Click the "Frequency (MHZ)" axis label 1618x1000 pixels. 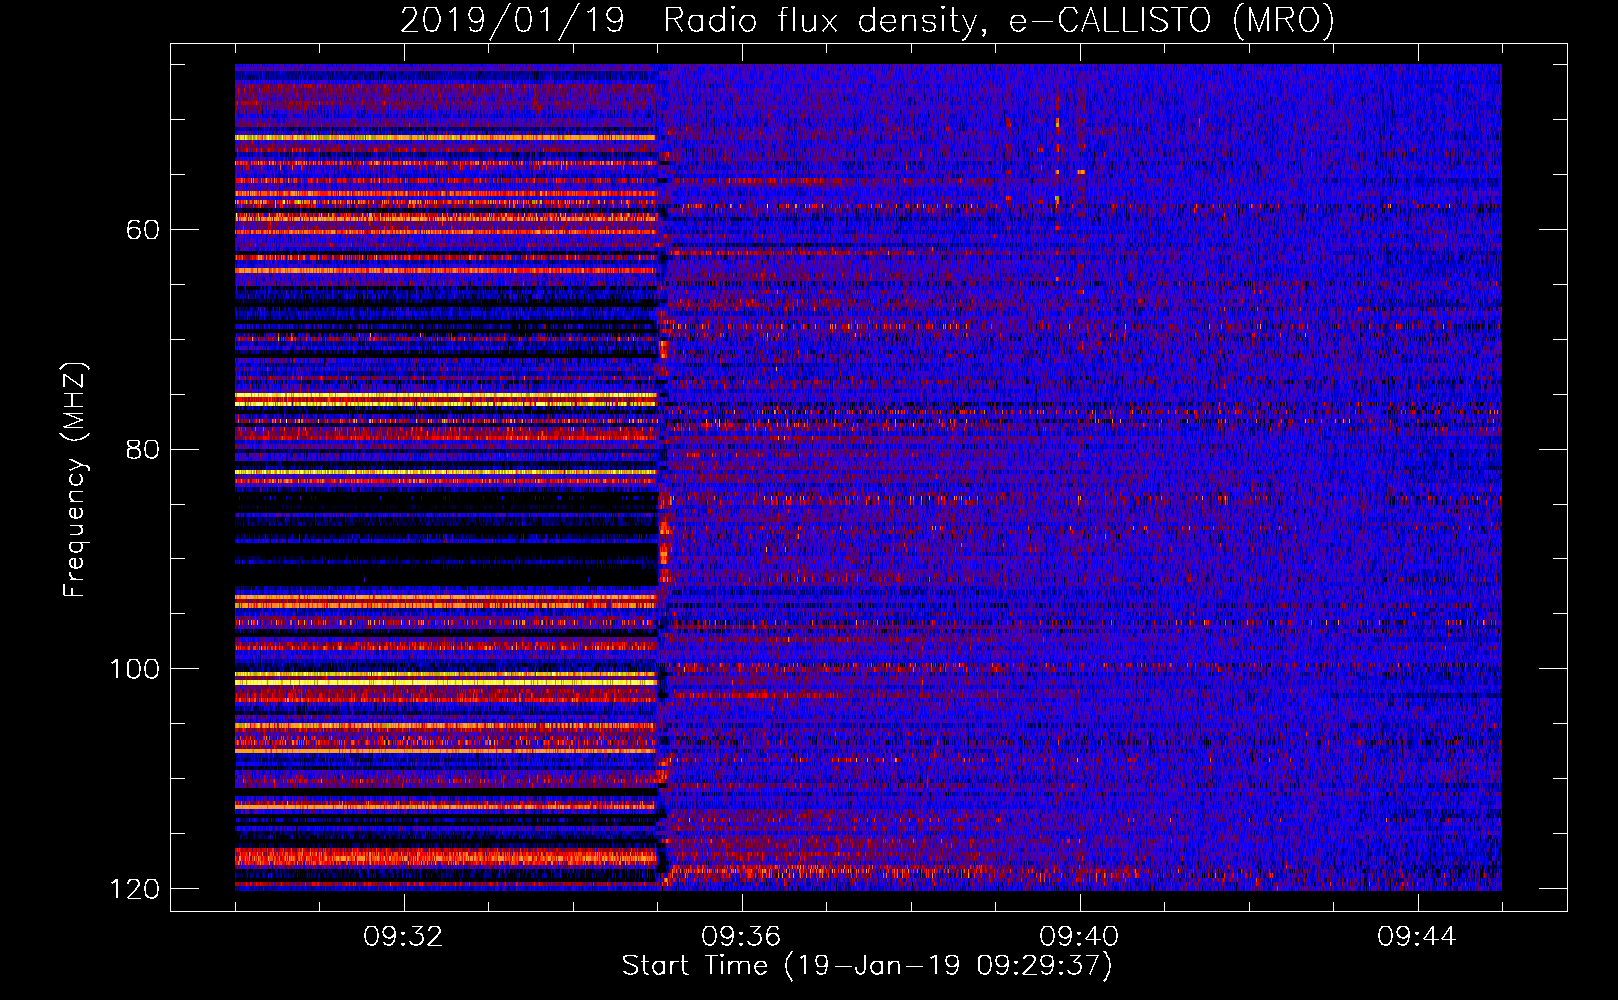click(75, 480)
